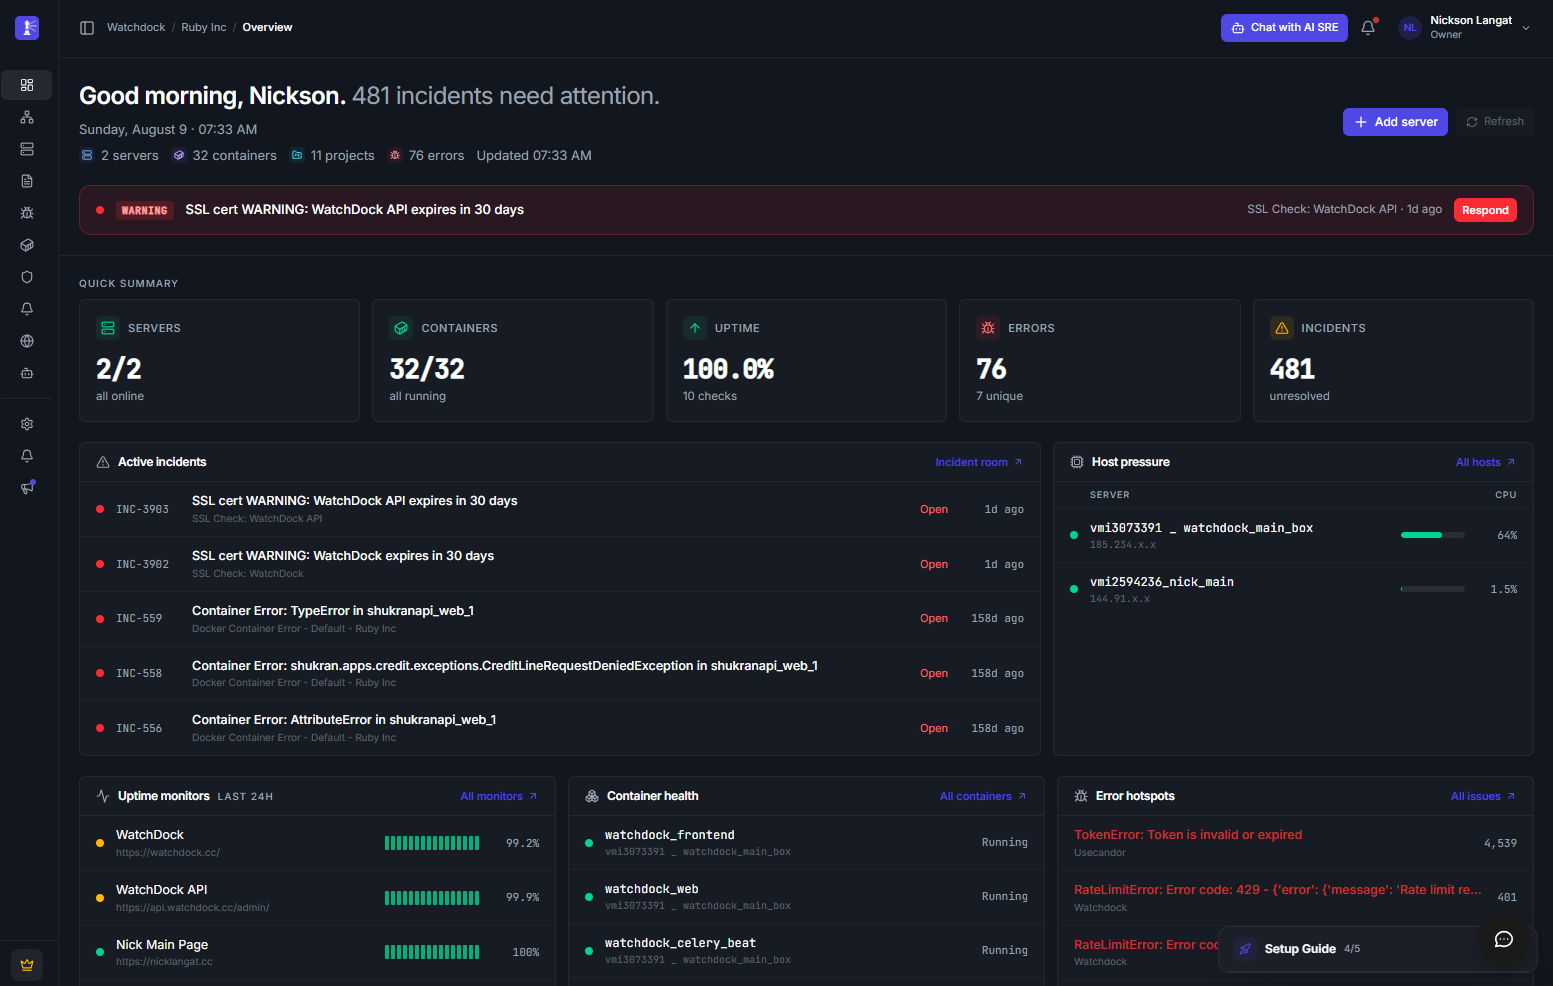Open the settings gear sidebar icon
The image size is (1553, 986).
click(27, 424)
